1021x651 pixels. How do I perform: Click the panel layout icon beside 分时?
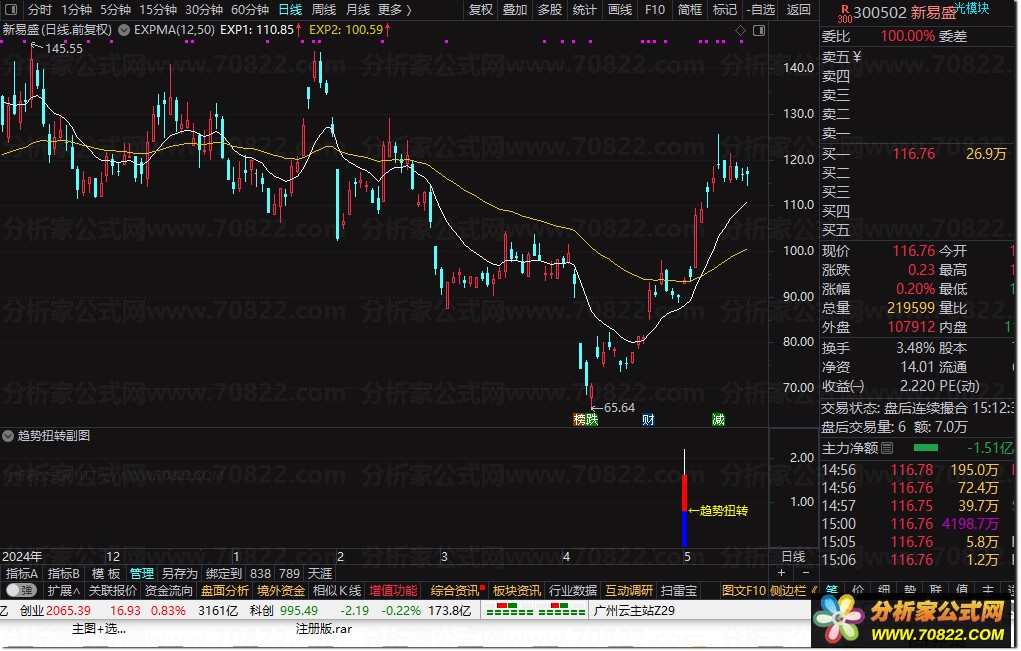[12, 10]
